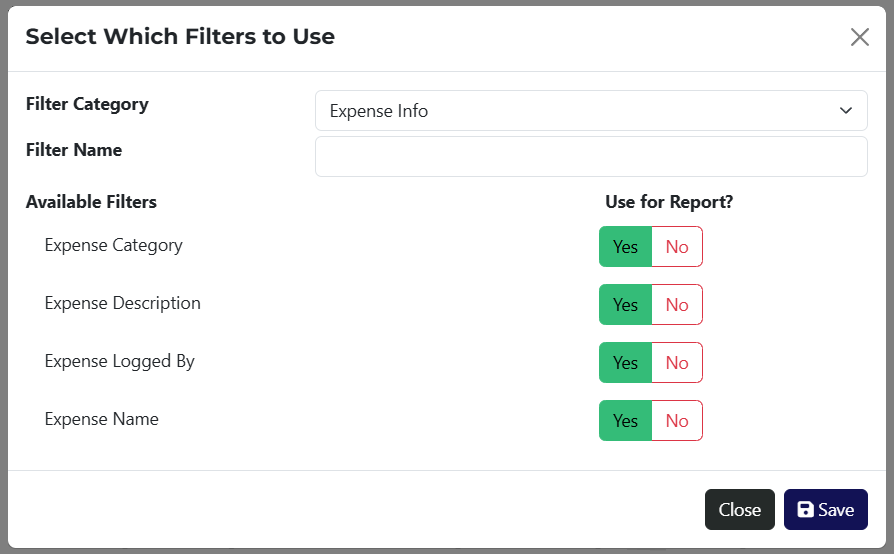Choose No for Expense Logged By
The height and width of the screenshot is (554, 894).
(x=677, y=363)
